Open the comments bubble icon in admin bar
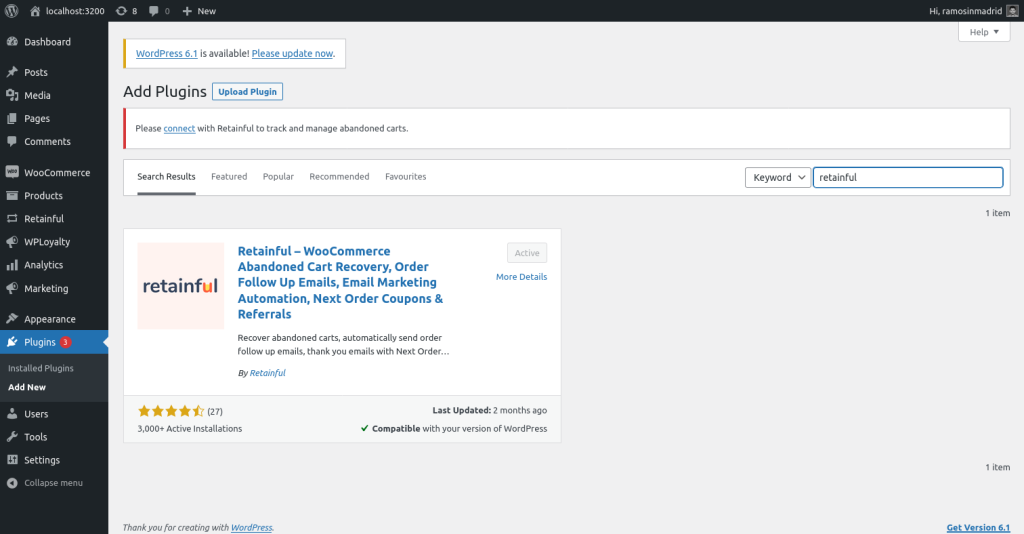The image size is (1024, 534). point(153,11)
